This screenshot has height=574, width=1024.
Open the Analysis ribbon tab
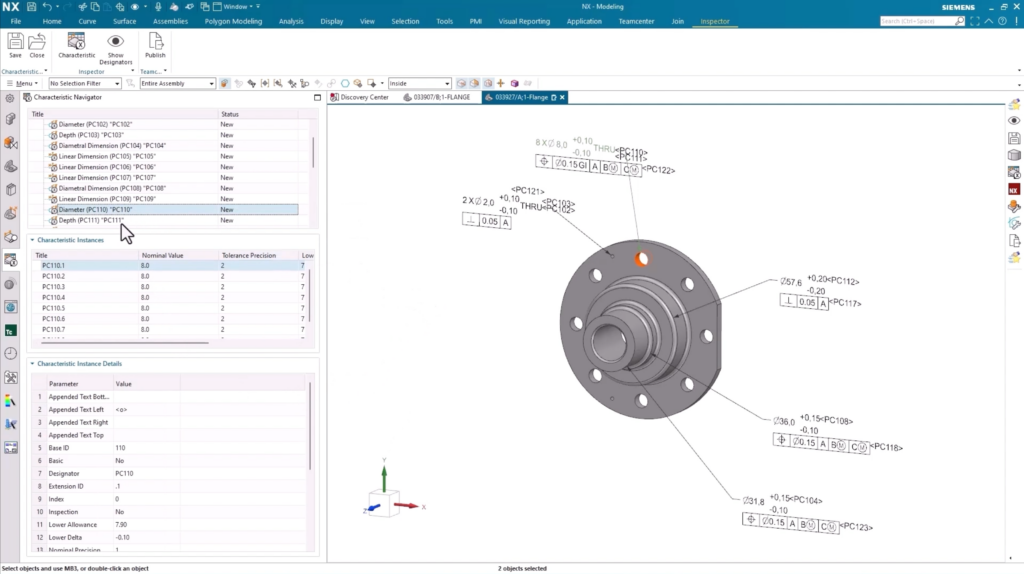click(x=291, y=21)
